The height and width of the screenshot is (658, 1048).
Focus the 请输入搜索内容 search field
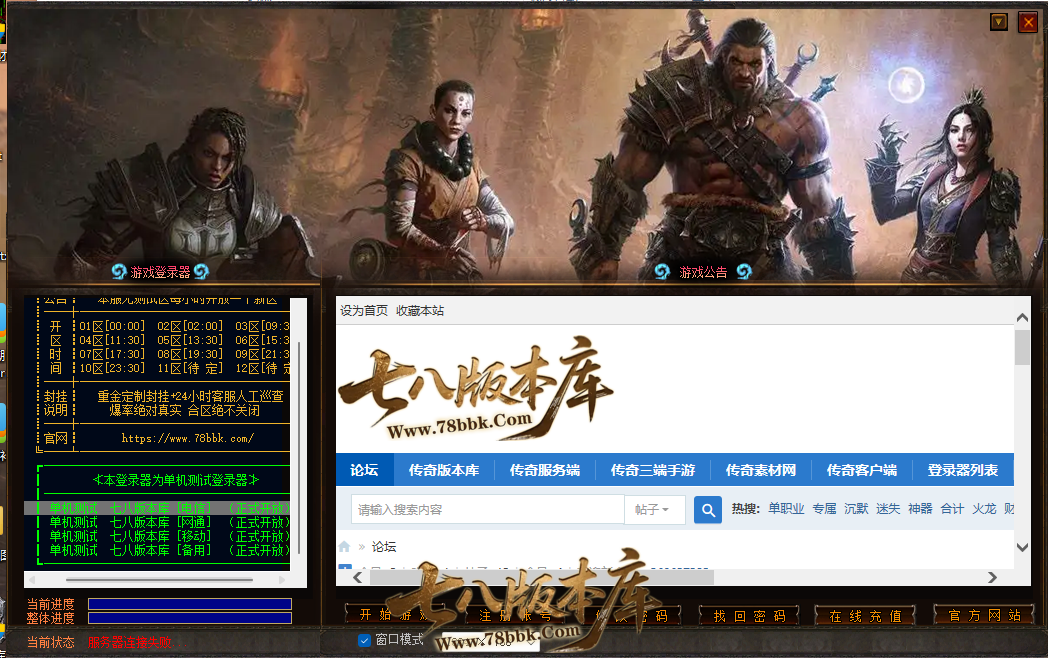pyautogui.click(x=488, y=510)
